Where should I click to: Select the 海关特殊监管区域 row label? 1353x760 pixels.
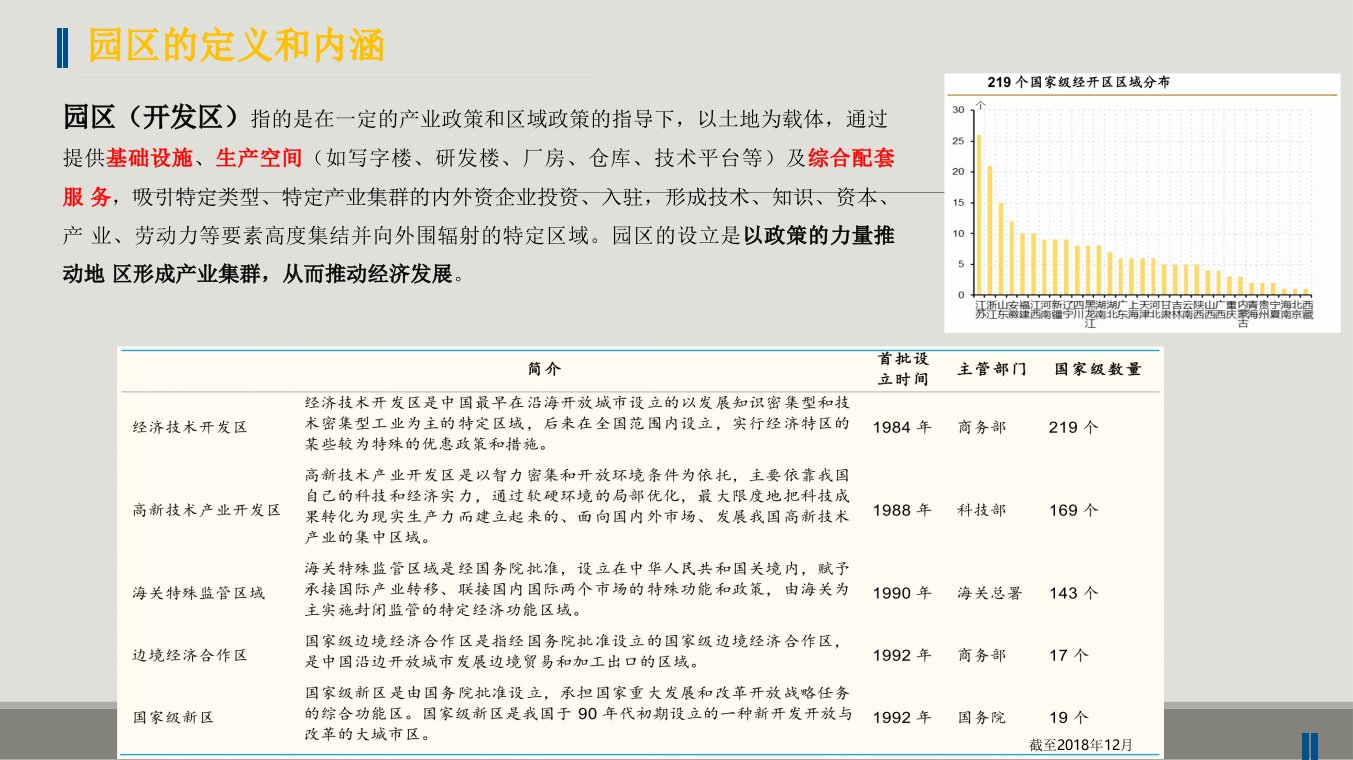[x=199, y=593]
